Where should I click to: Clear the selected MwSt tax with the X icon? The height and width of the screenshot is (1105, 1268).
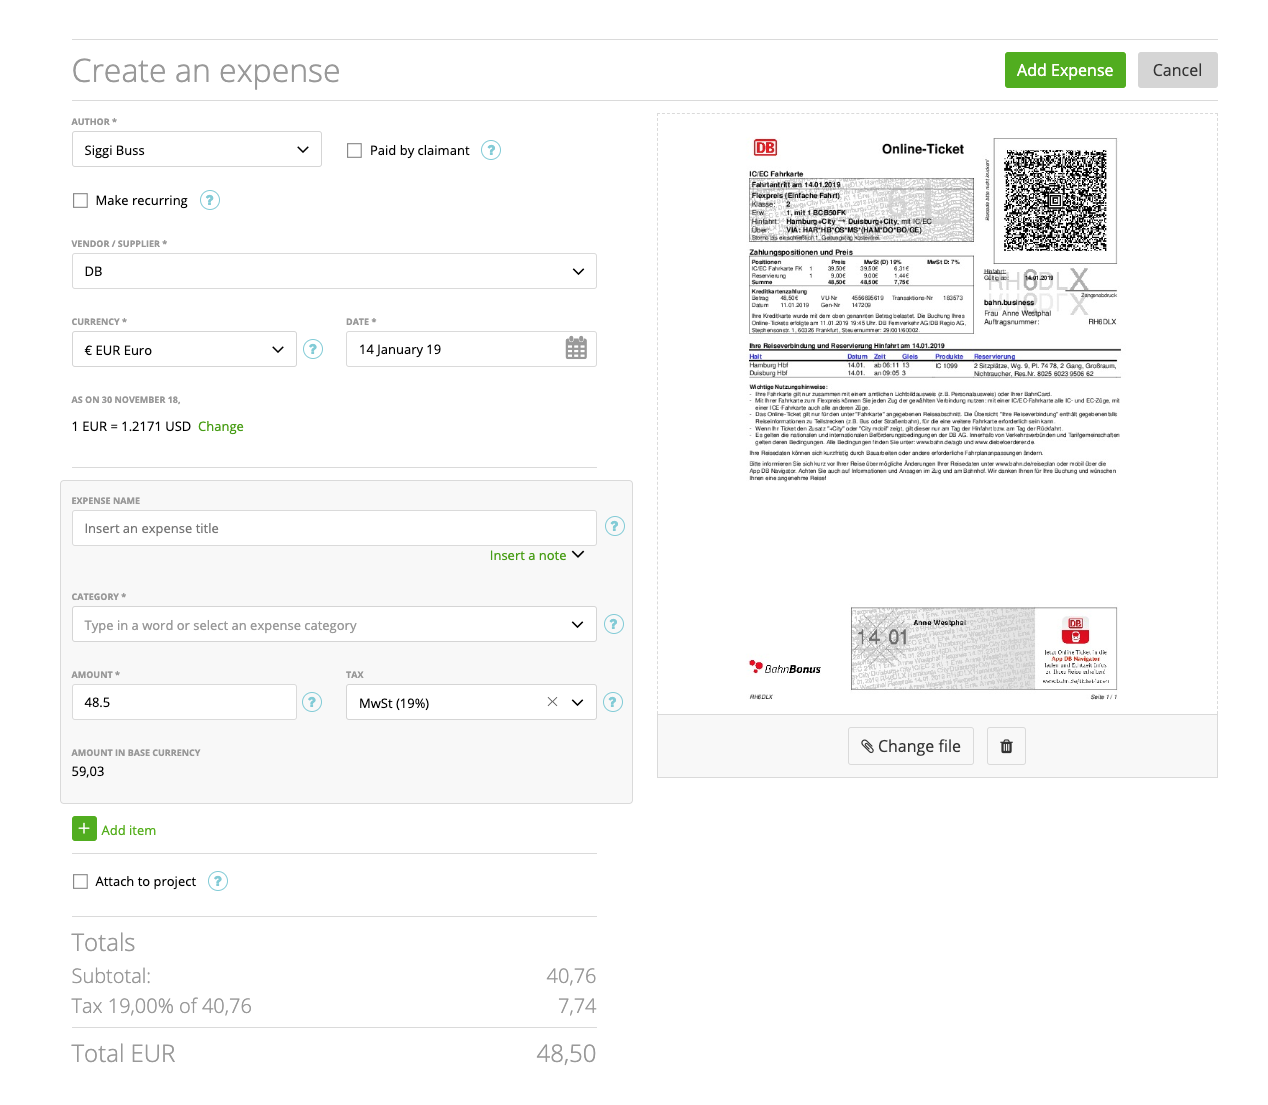[552, 701]
